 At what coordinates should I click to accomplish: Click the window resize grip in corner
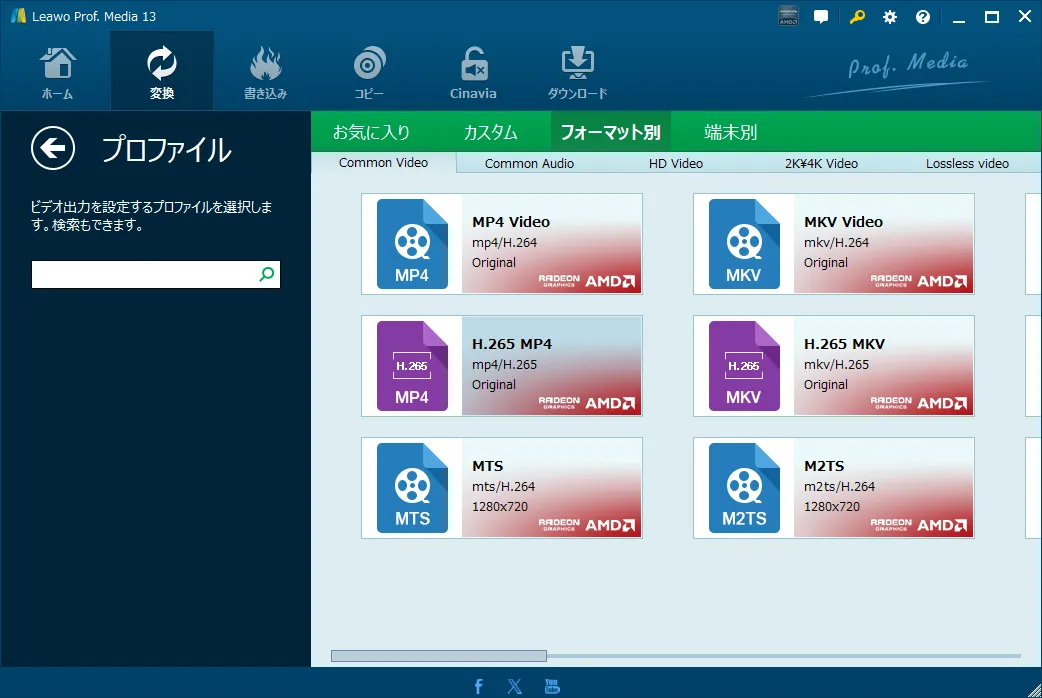[1033, 690]
